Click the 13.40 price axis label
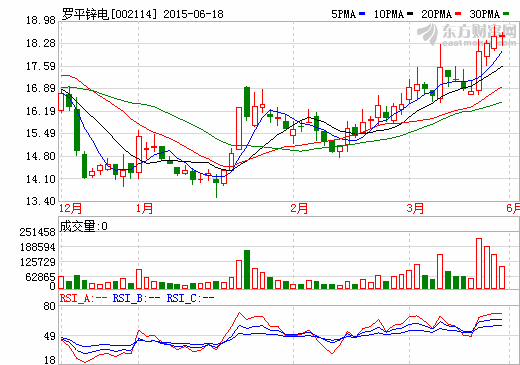Viewport: 520px width, 365px height. [x=41, y=201]
